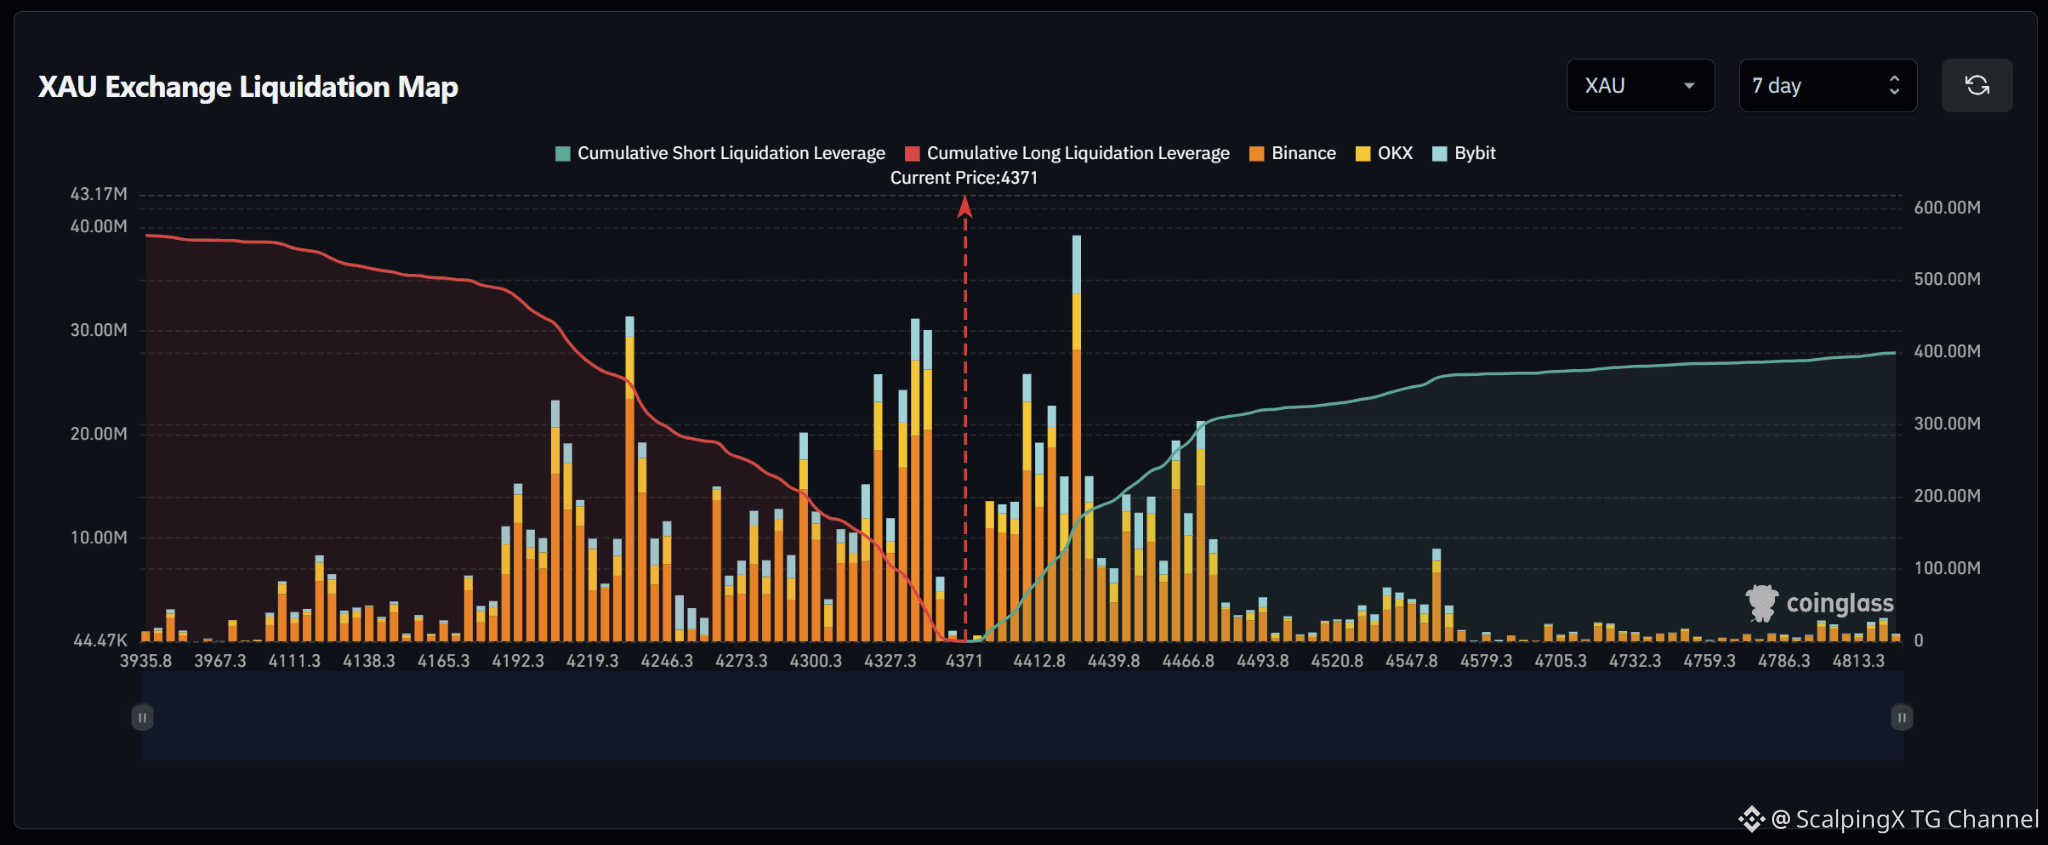Image resolution: width=2048 pixels, height=845 pixels.
Task: Click the left zoom slider handle
Action: 142,717
